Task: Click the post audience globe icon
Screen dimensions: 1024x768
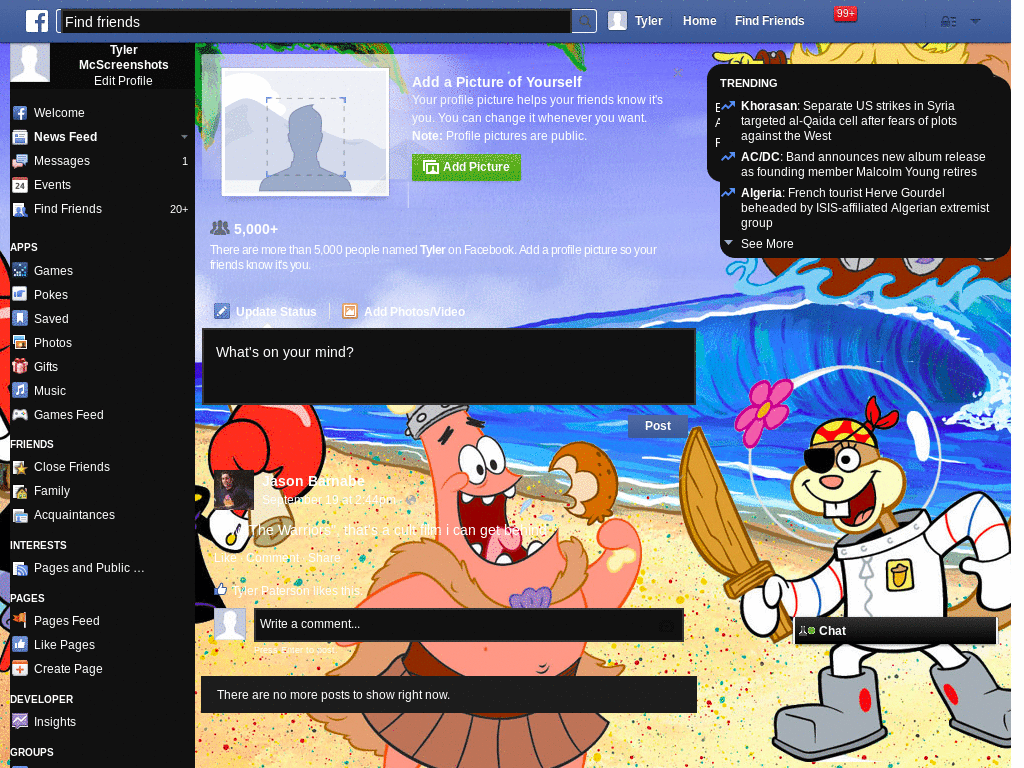Action: pyautogui.click(x=411, y=500)
